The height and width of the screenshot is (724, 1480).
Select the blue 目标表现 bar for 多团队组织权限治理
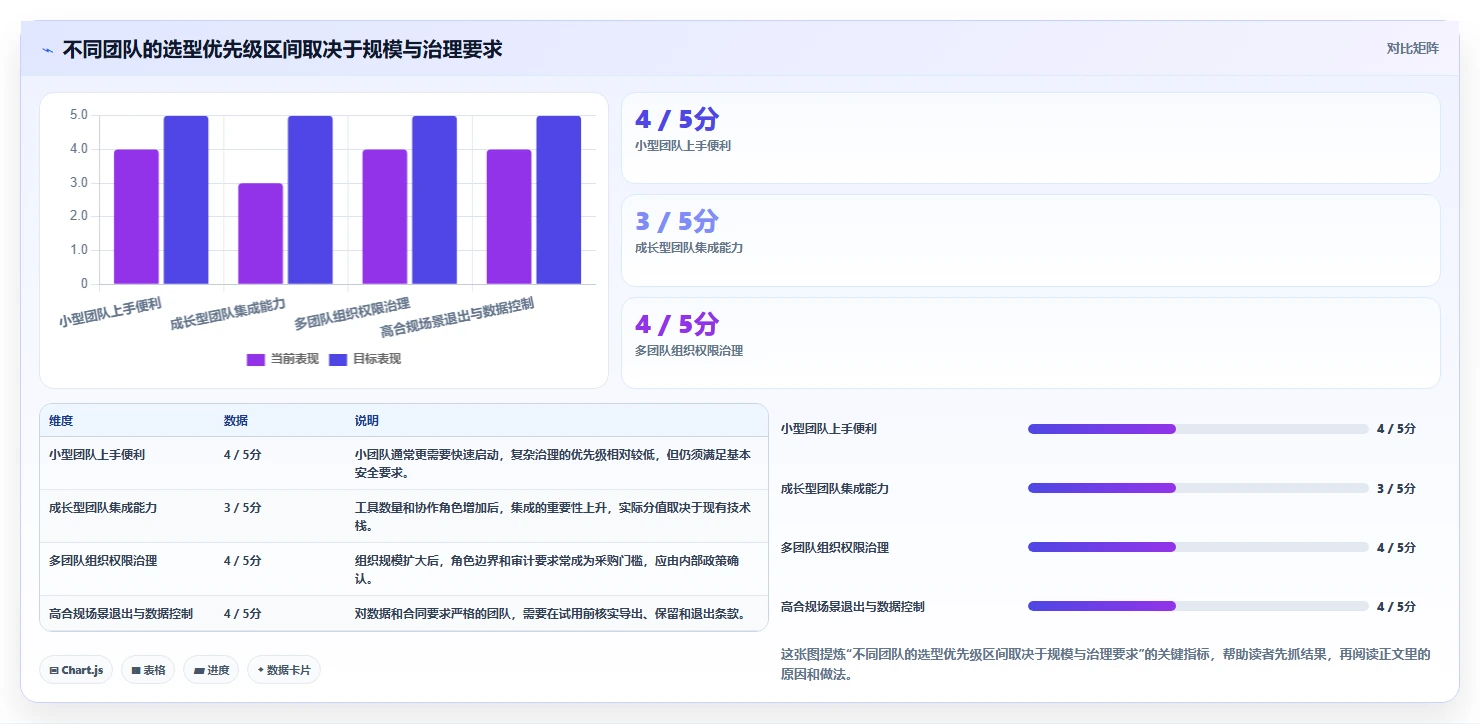434,200
